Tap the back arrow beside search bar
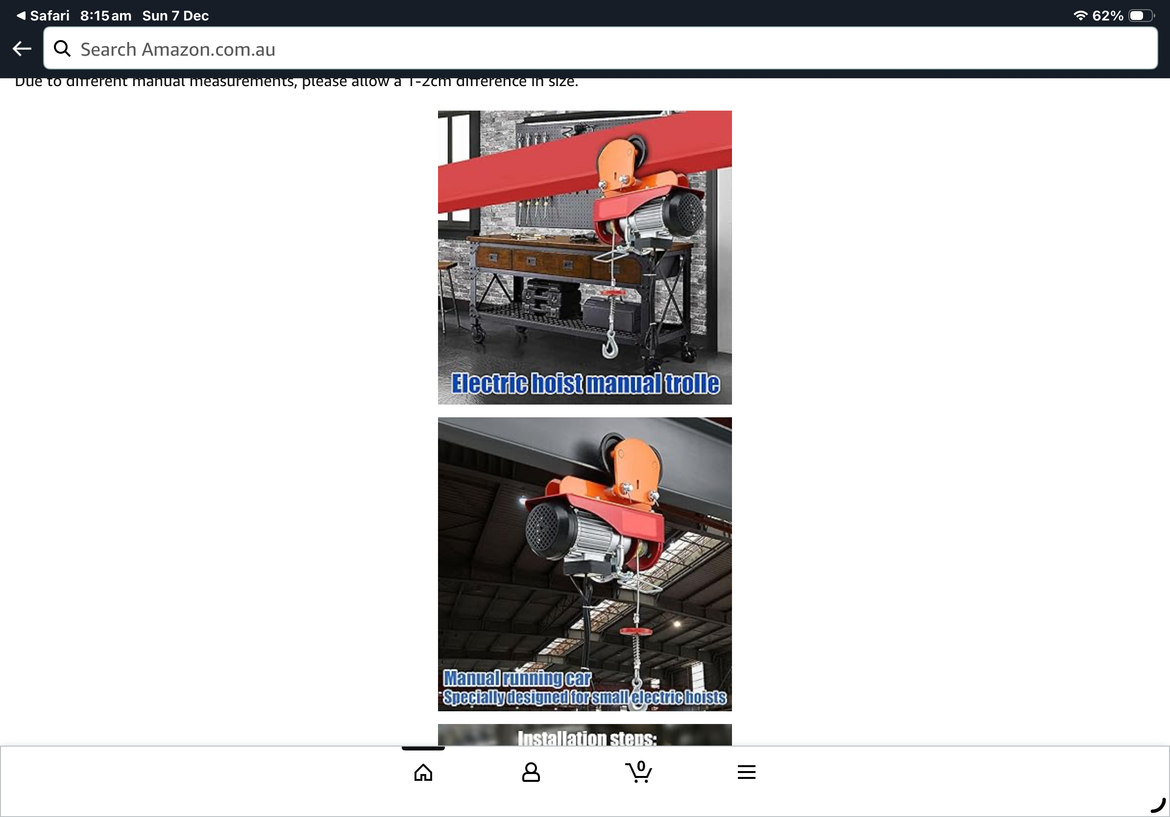 (x=22, y=49)
